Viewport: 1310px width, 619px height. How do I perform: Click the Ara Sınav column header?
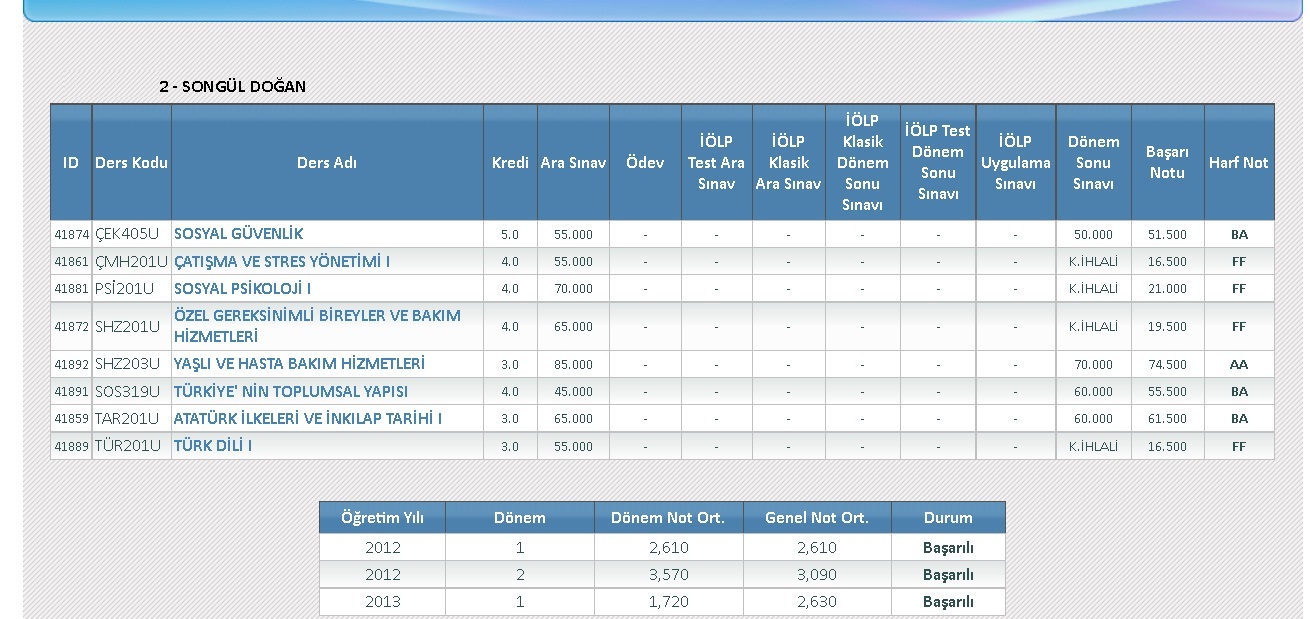pyautogui.click(x=573, y=162)
